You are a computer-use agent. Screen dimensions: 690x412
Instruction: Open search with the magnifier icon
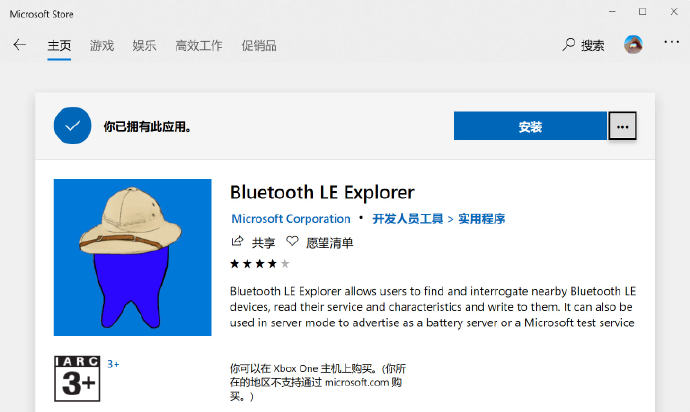(x=569, y=44)
